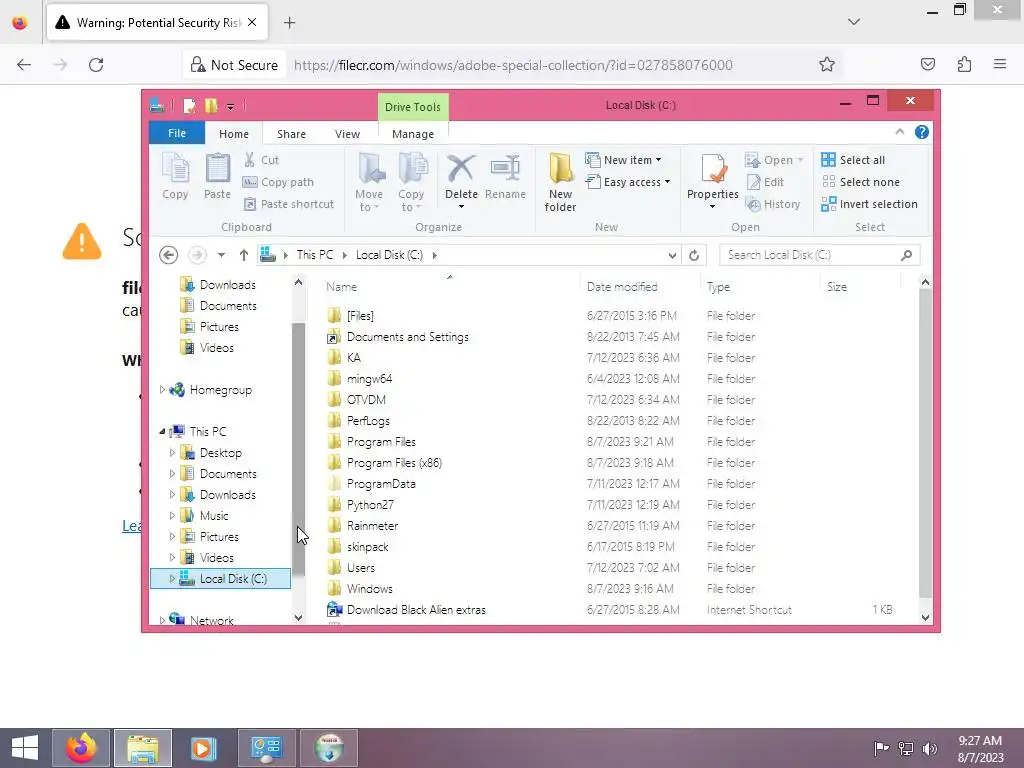Sort files by Name column header

(x=342, y=287)
